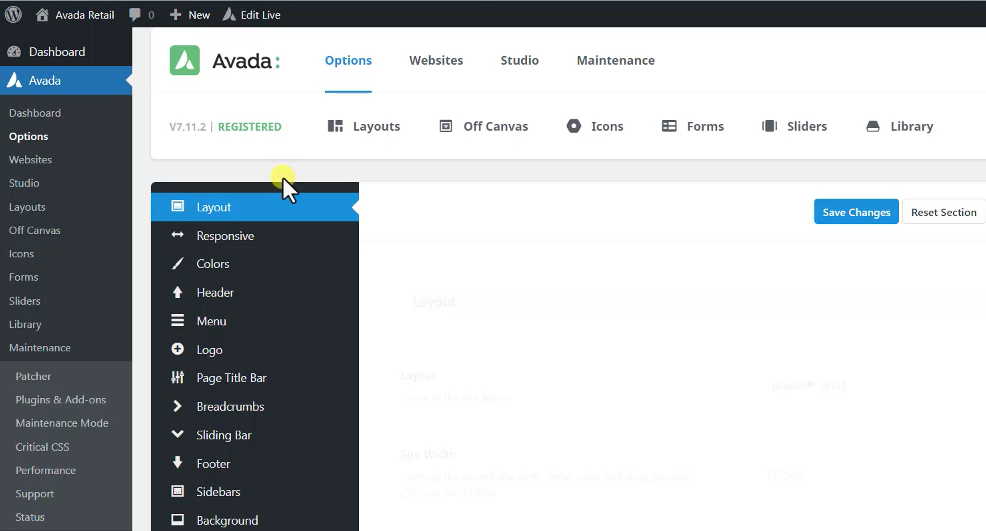
Task: Open the Studio tab
Action: point(519,61)
